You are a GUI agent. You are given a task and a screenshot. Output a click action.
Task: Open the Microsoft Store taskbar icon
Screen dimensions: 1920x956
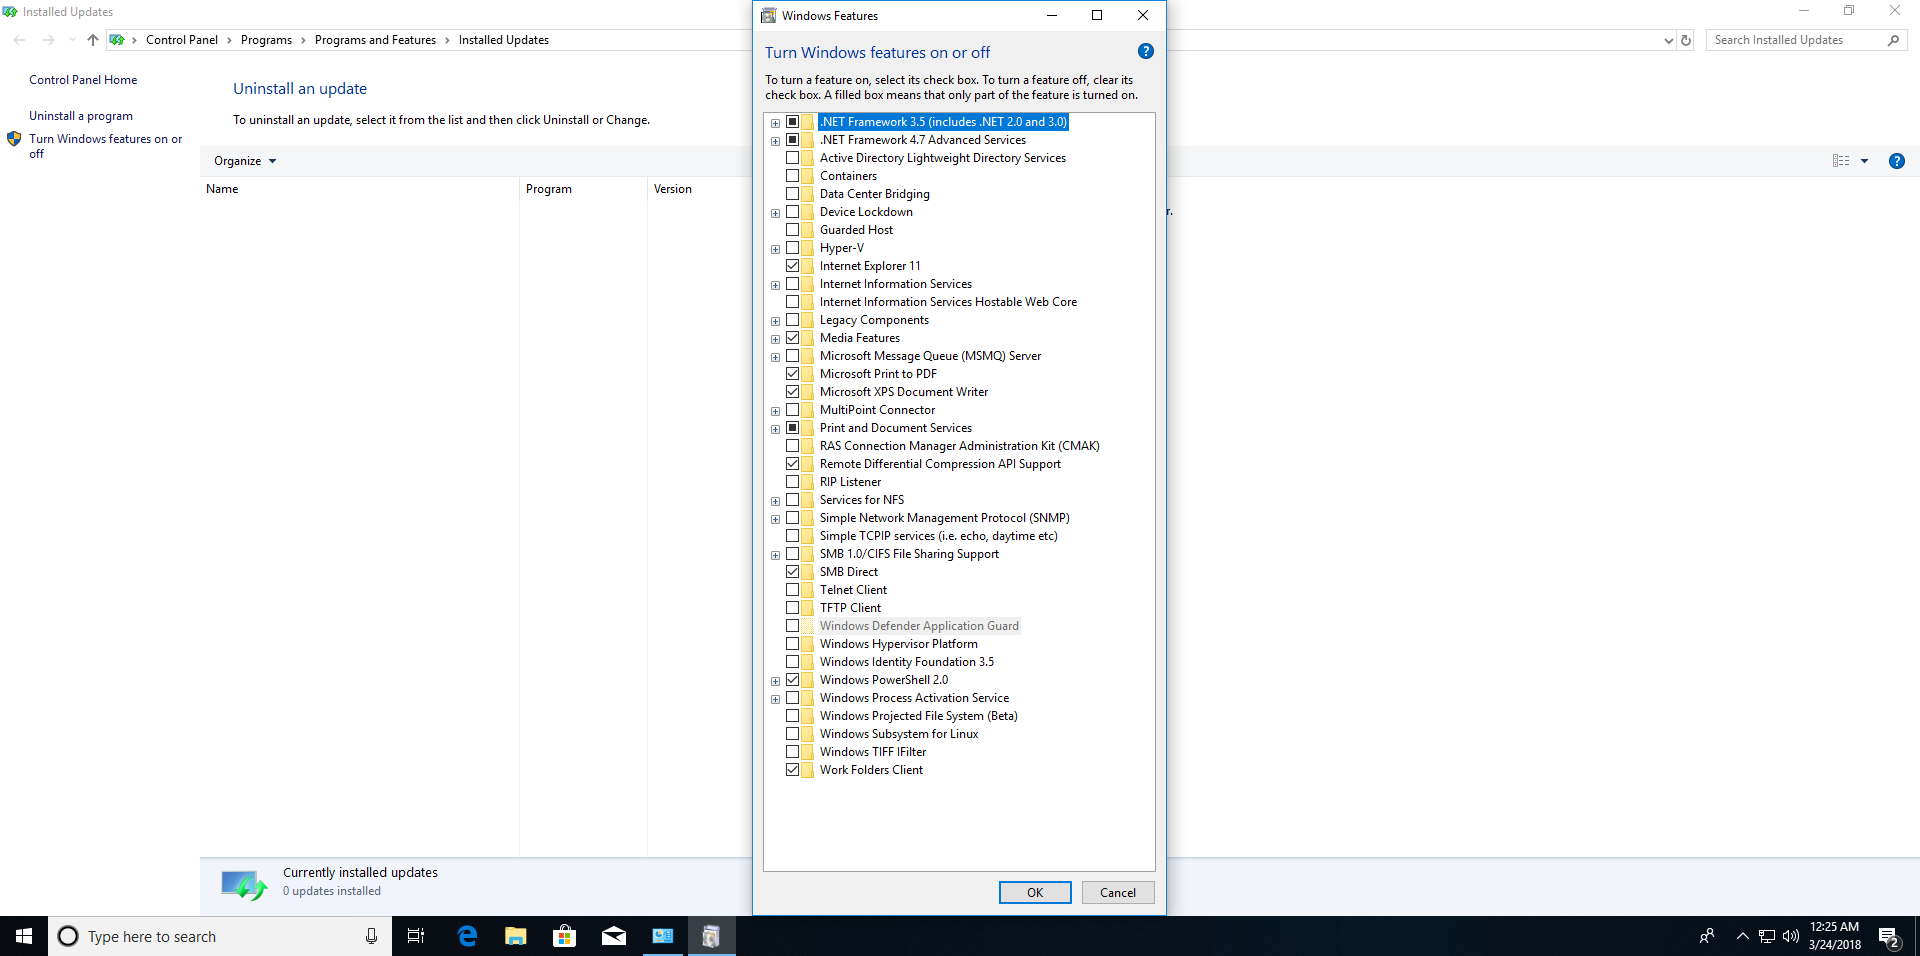[x=565, y=936]
